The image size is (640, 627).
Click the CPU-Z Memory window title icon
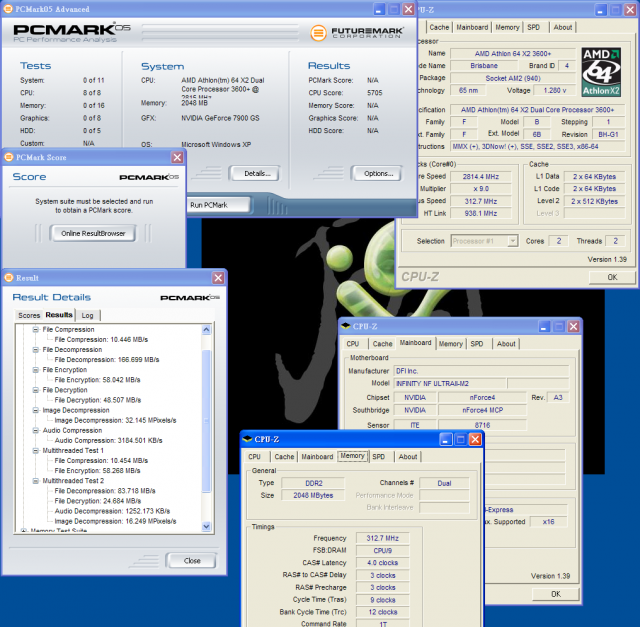247,439
